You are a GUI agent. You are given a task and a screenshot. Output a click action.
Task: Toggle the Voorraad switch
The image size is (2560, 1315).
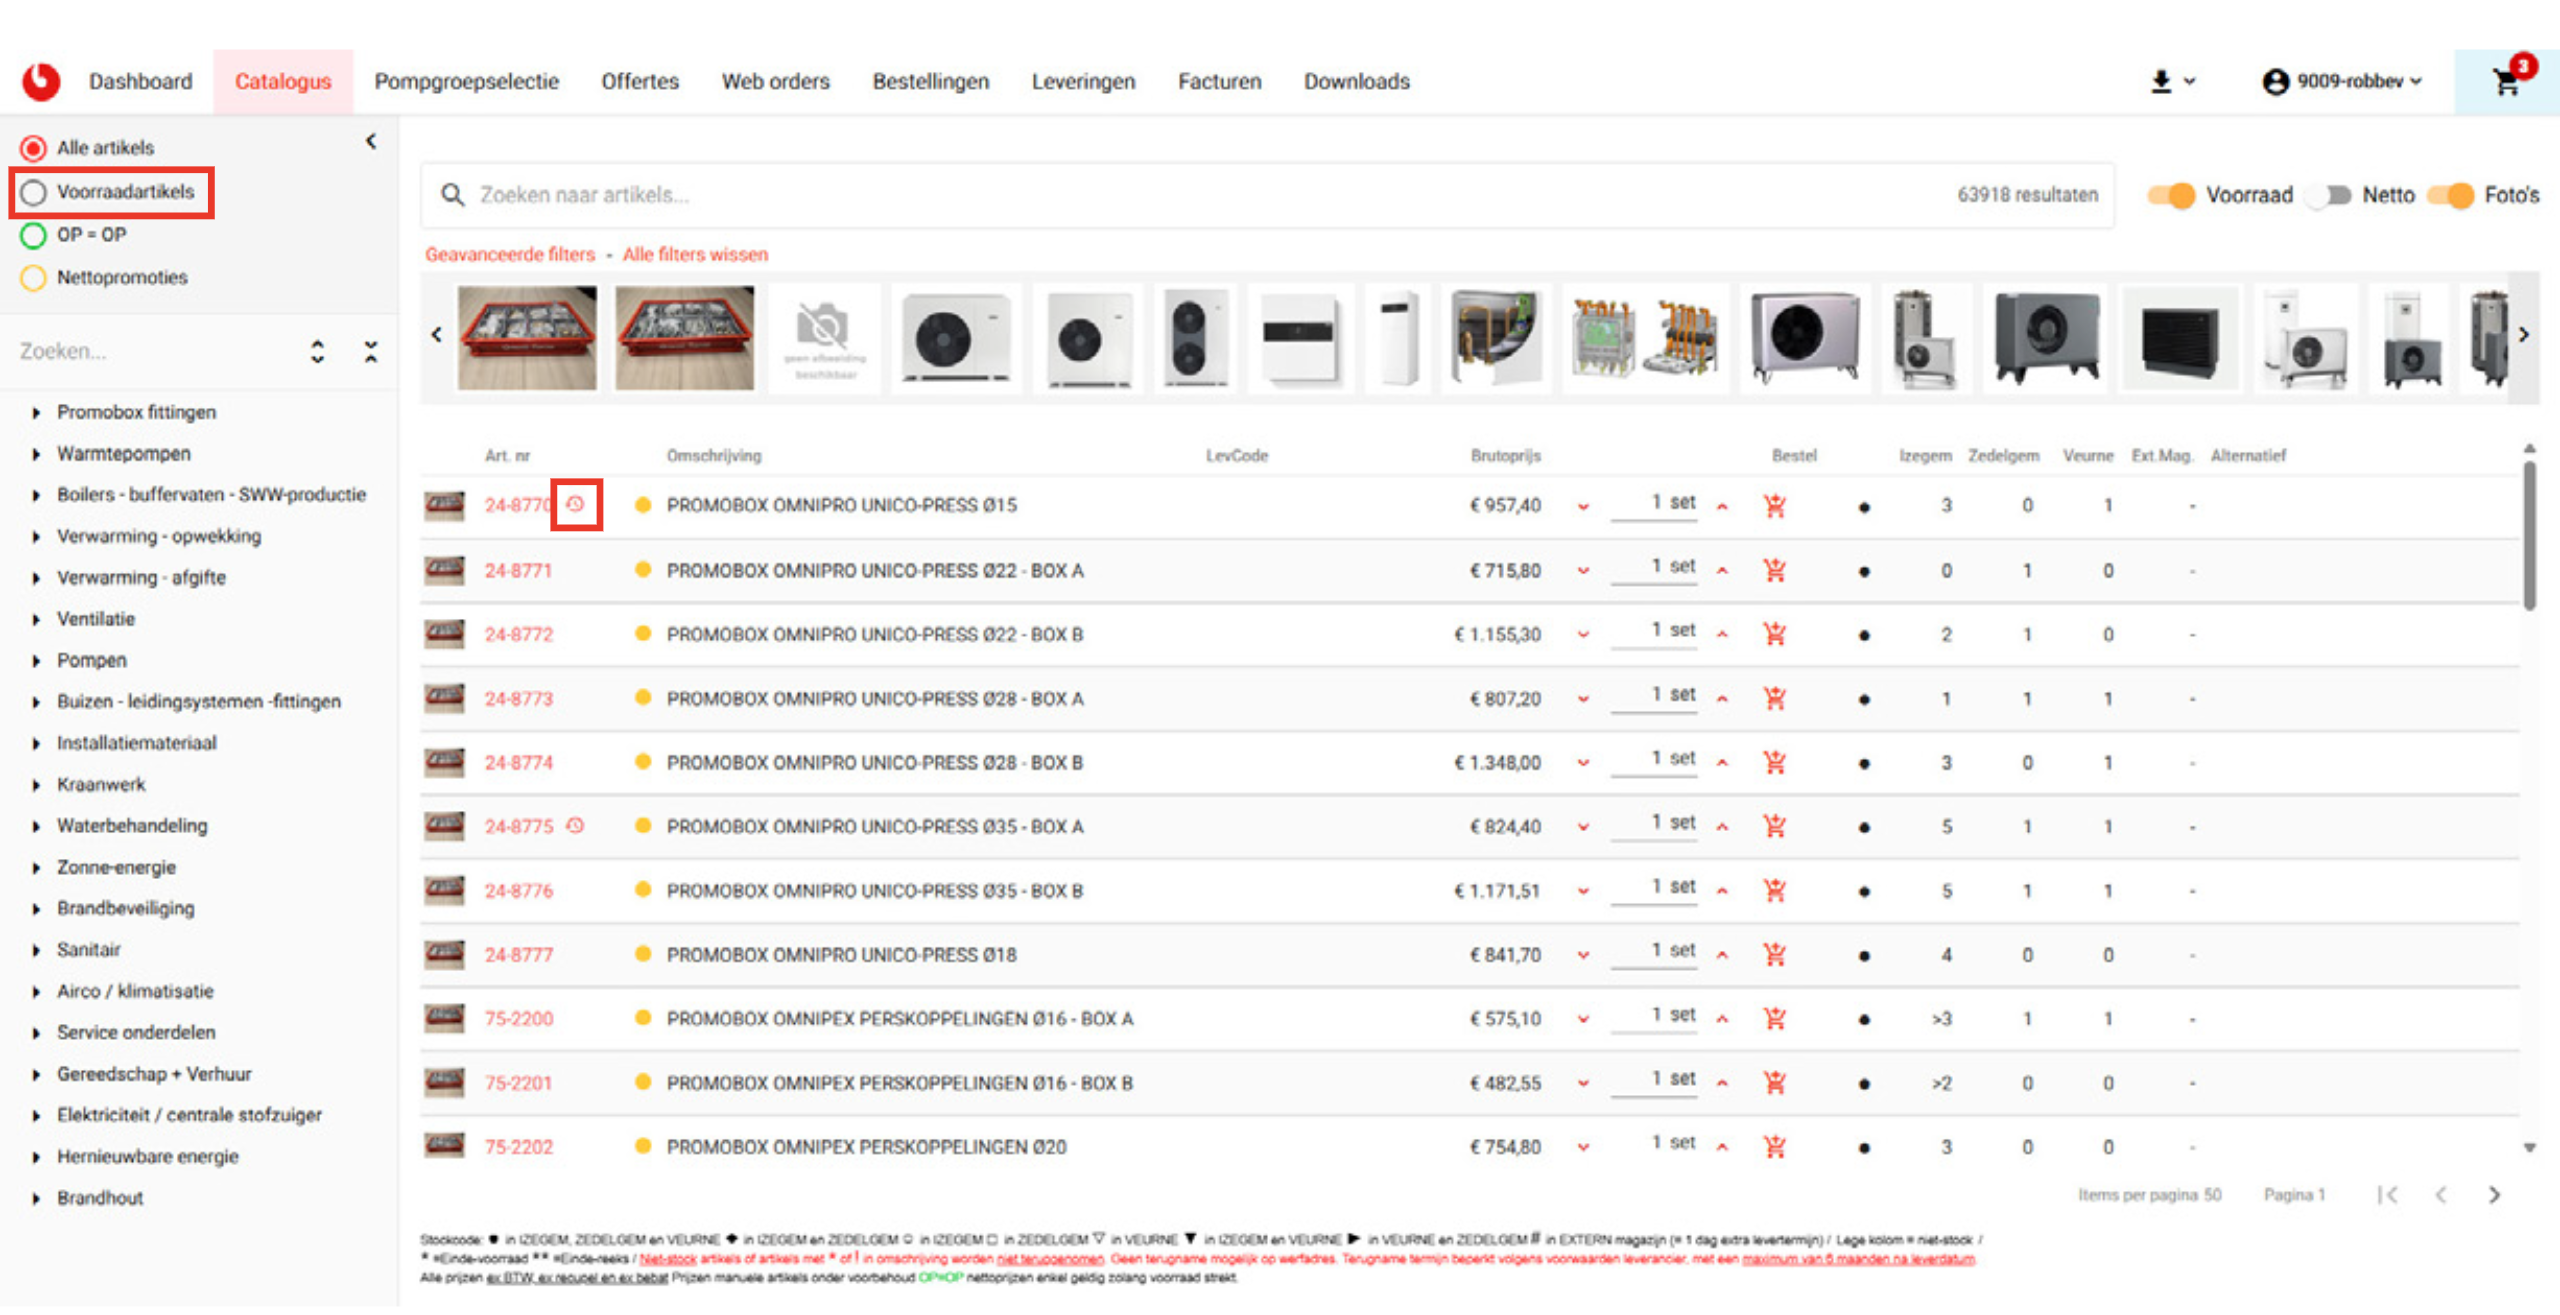(2172, 195)
